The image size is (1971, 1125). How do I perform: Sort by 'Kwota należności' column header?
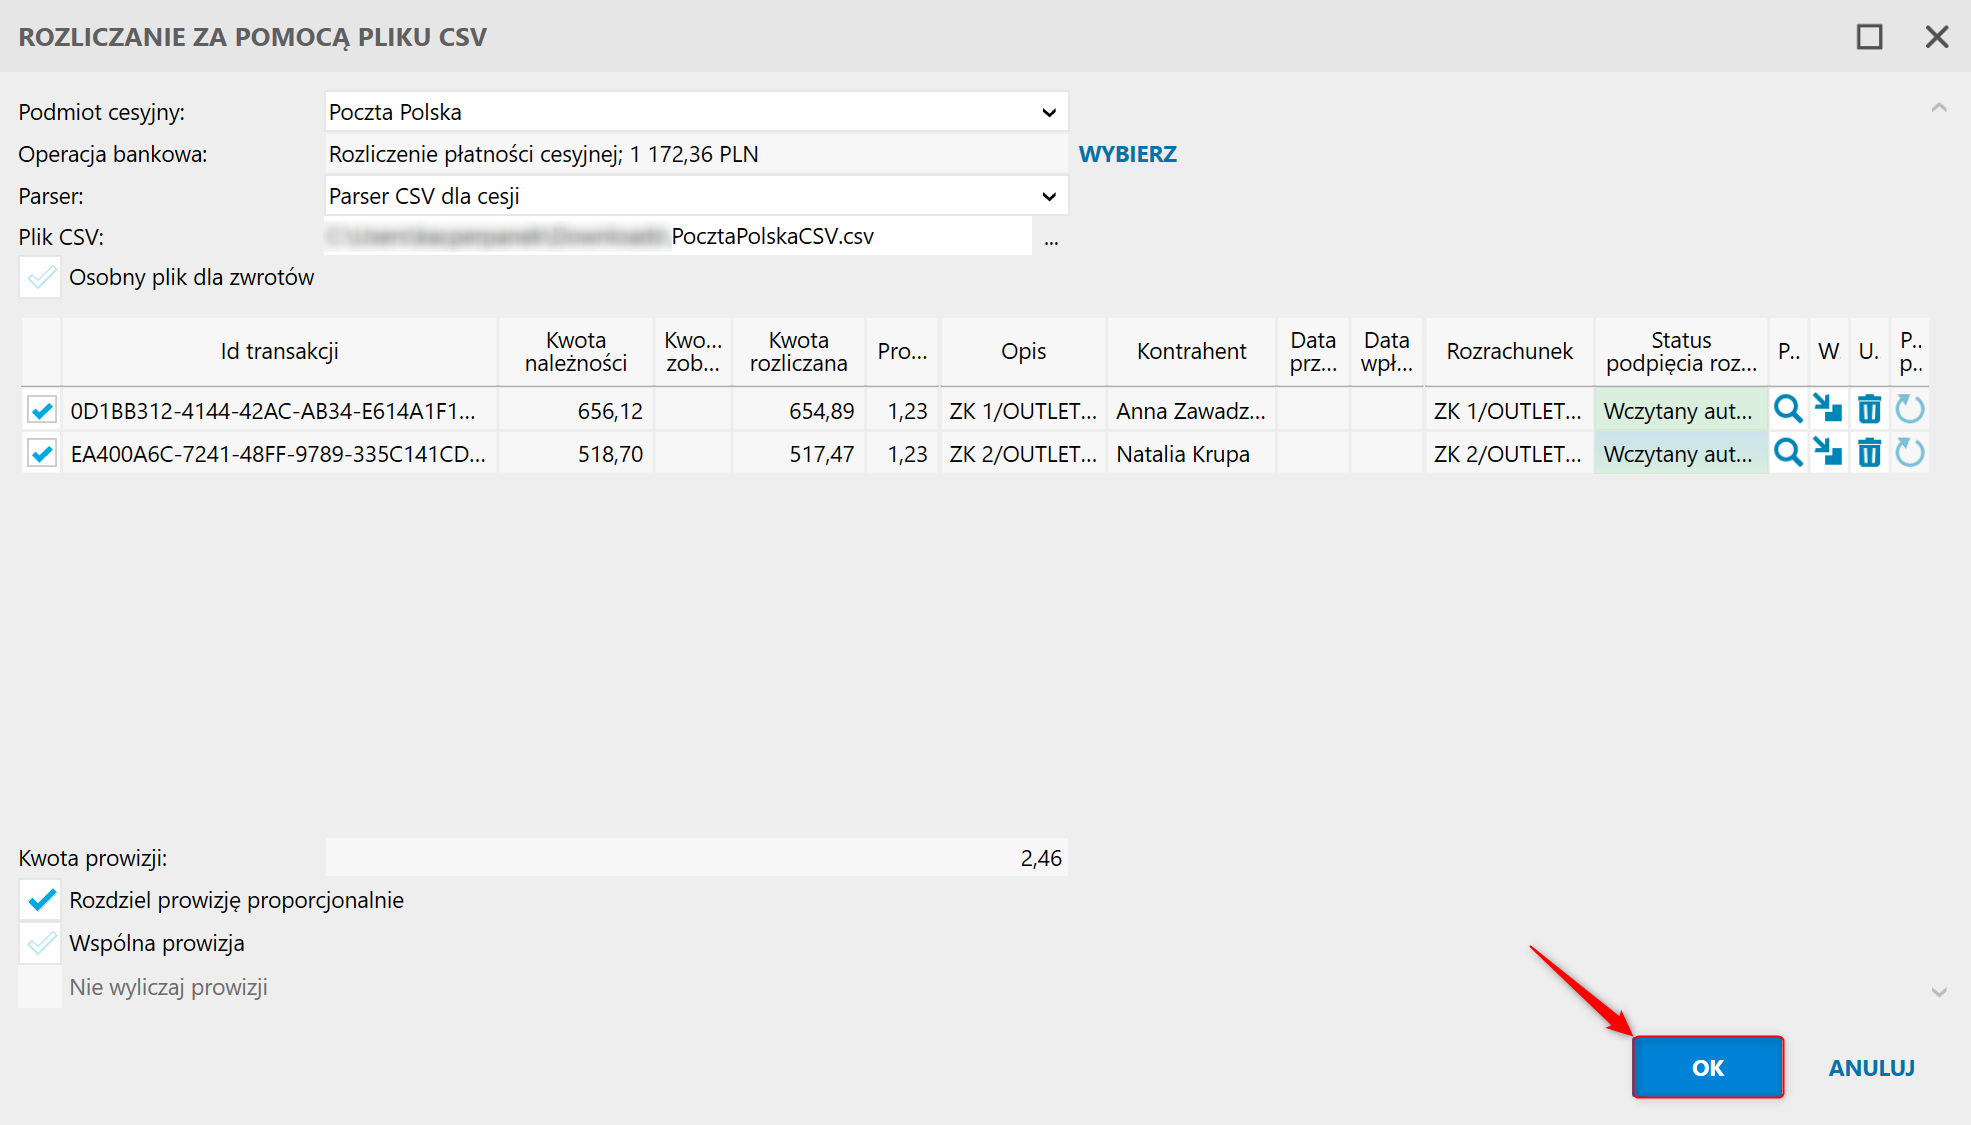coord(576,352)
